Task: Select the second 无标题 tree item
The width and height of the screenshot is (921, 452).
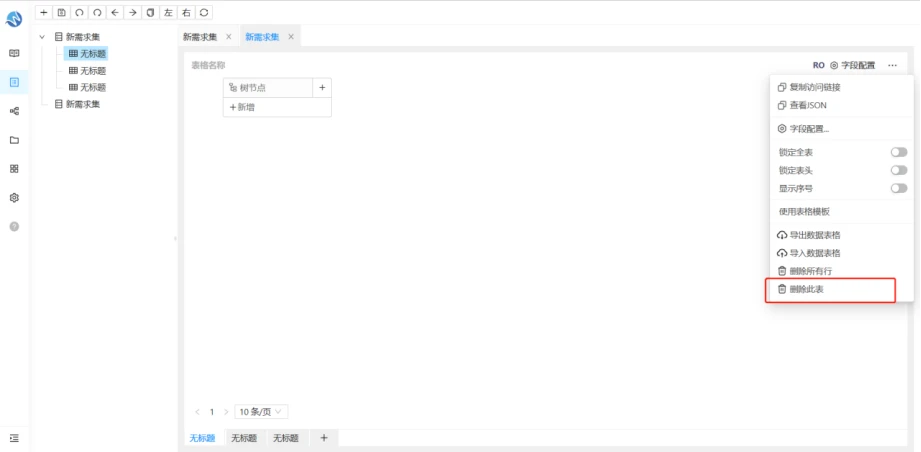Action: coord(87,71)
